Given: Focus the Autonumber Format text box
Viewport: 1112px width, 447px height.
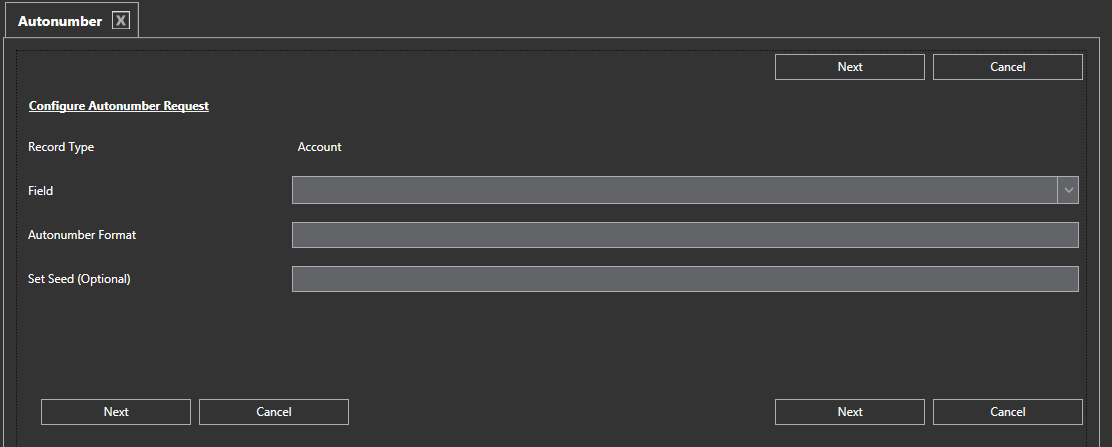Looking at the screenshot, I should [x=684, y=235].
